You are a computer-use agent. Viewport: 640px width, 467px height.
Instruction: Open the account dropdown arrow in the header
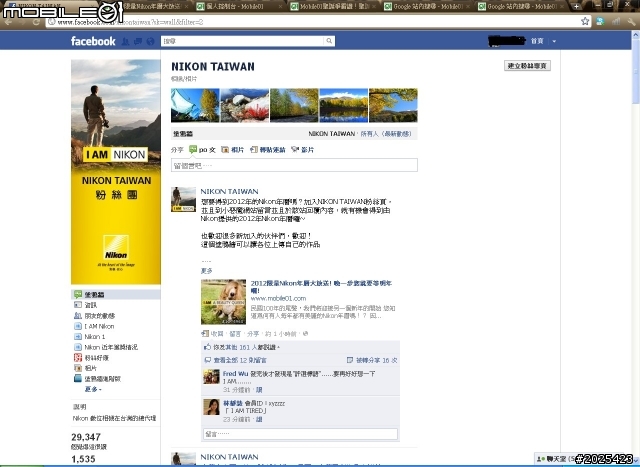tap(554, 41)
